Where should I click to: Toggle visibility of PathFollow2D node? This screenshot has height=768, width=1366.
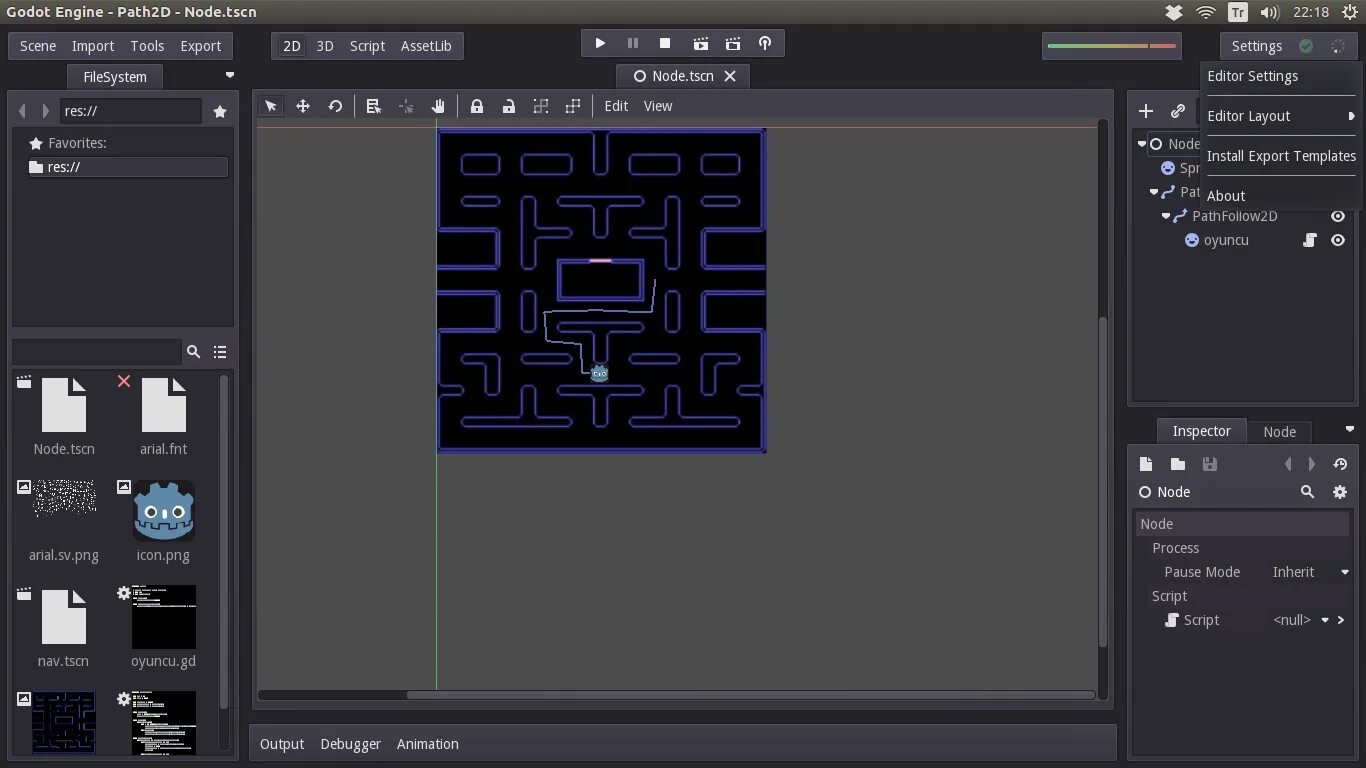click(1338, 216)
